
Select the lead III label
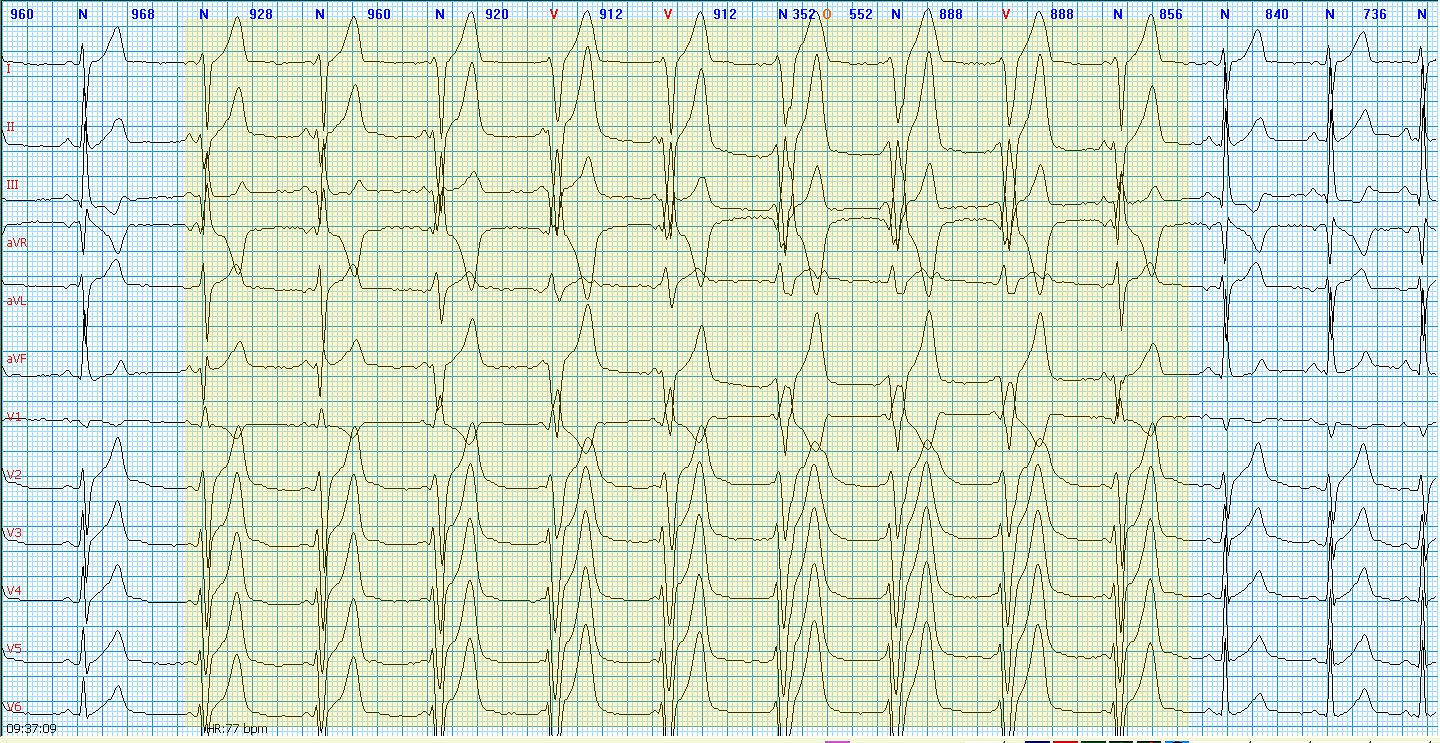pos(12,185)
